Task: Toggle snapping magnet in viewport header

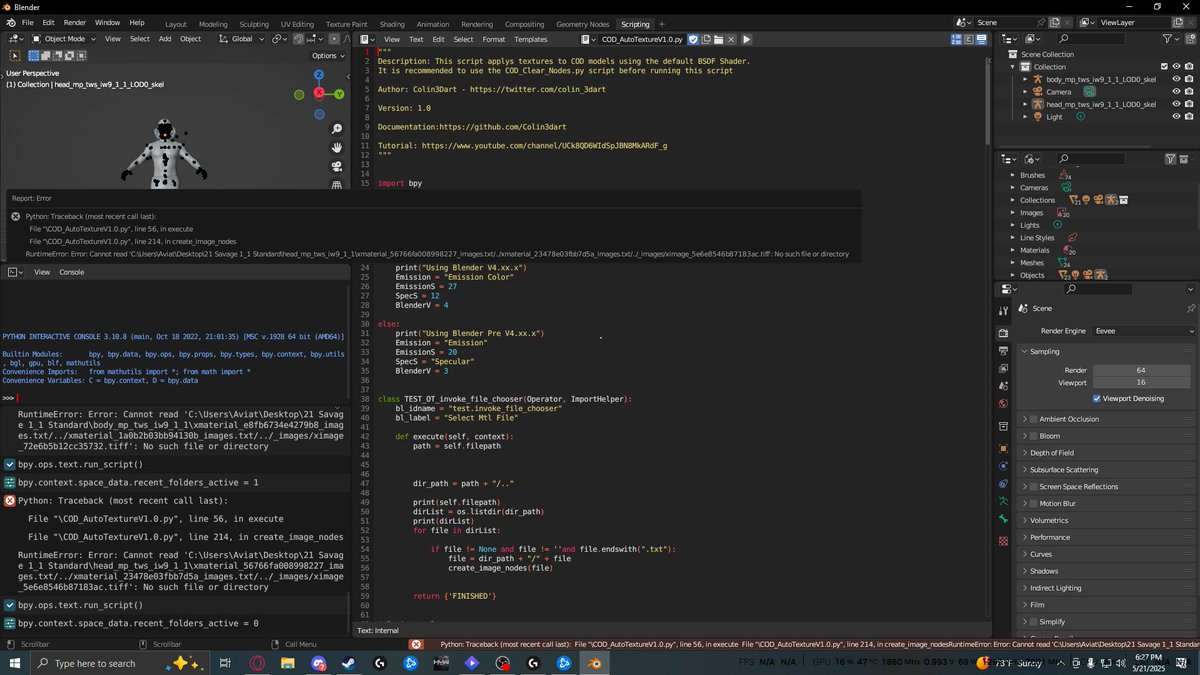Action: click(x=298, y=39)
